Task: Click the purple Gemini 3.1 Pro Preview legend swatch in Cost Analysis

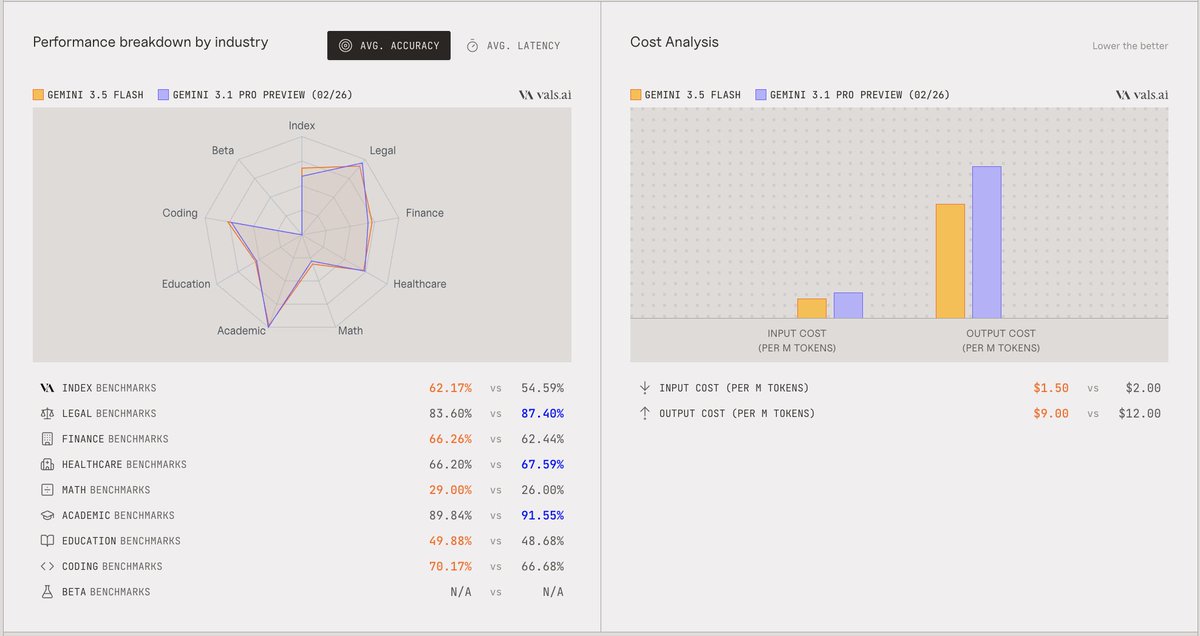Action: pos(761,95)
